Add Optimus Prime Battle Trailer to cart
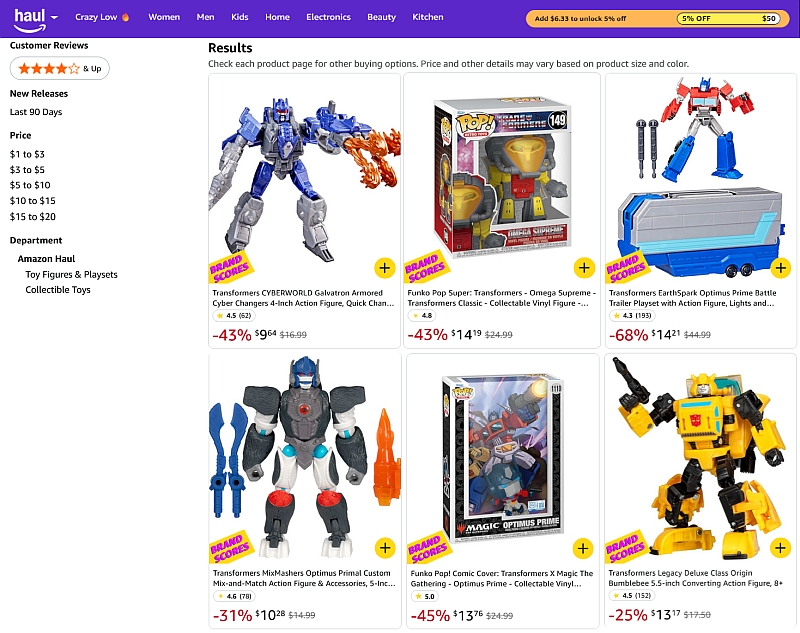Viewport: 800px width, 633px height. [781, 268]
